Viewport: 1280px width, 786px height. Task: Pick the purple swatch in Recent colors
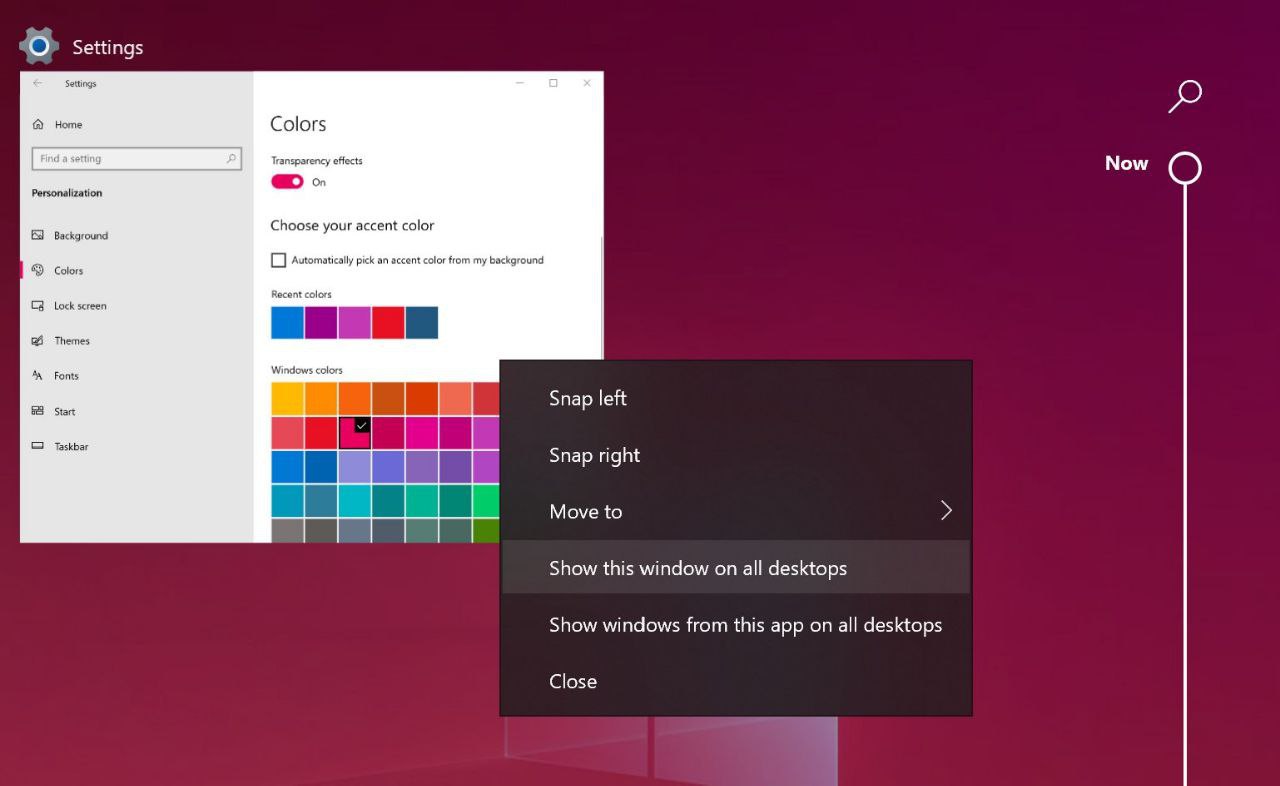pyautogui.click(x=321, y=322)
